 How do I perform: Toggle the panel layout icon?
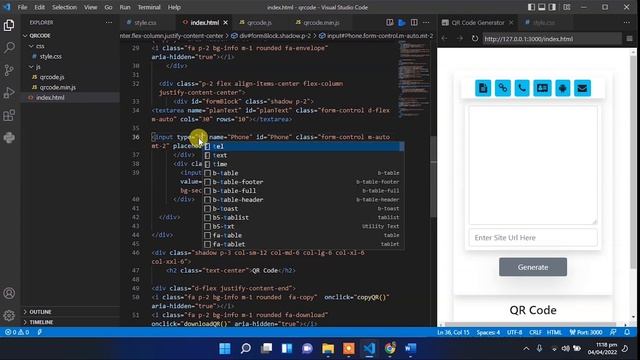pyautogui.click(x=542, y=7)
